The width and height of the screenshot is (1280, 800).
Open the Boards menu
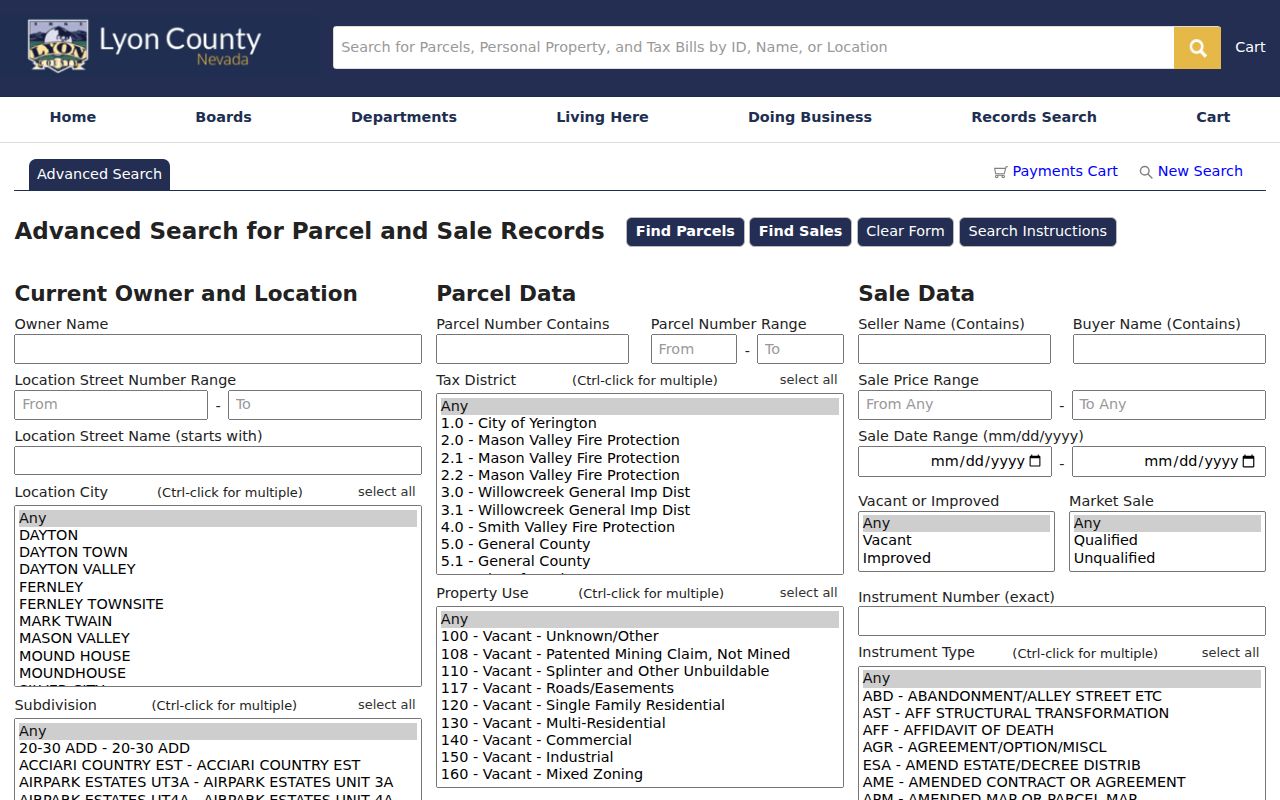coord(223,117)
